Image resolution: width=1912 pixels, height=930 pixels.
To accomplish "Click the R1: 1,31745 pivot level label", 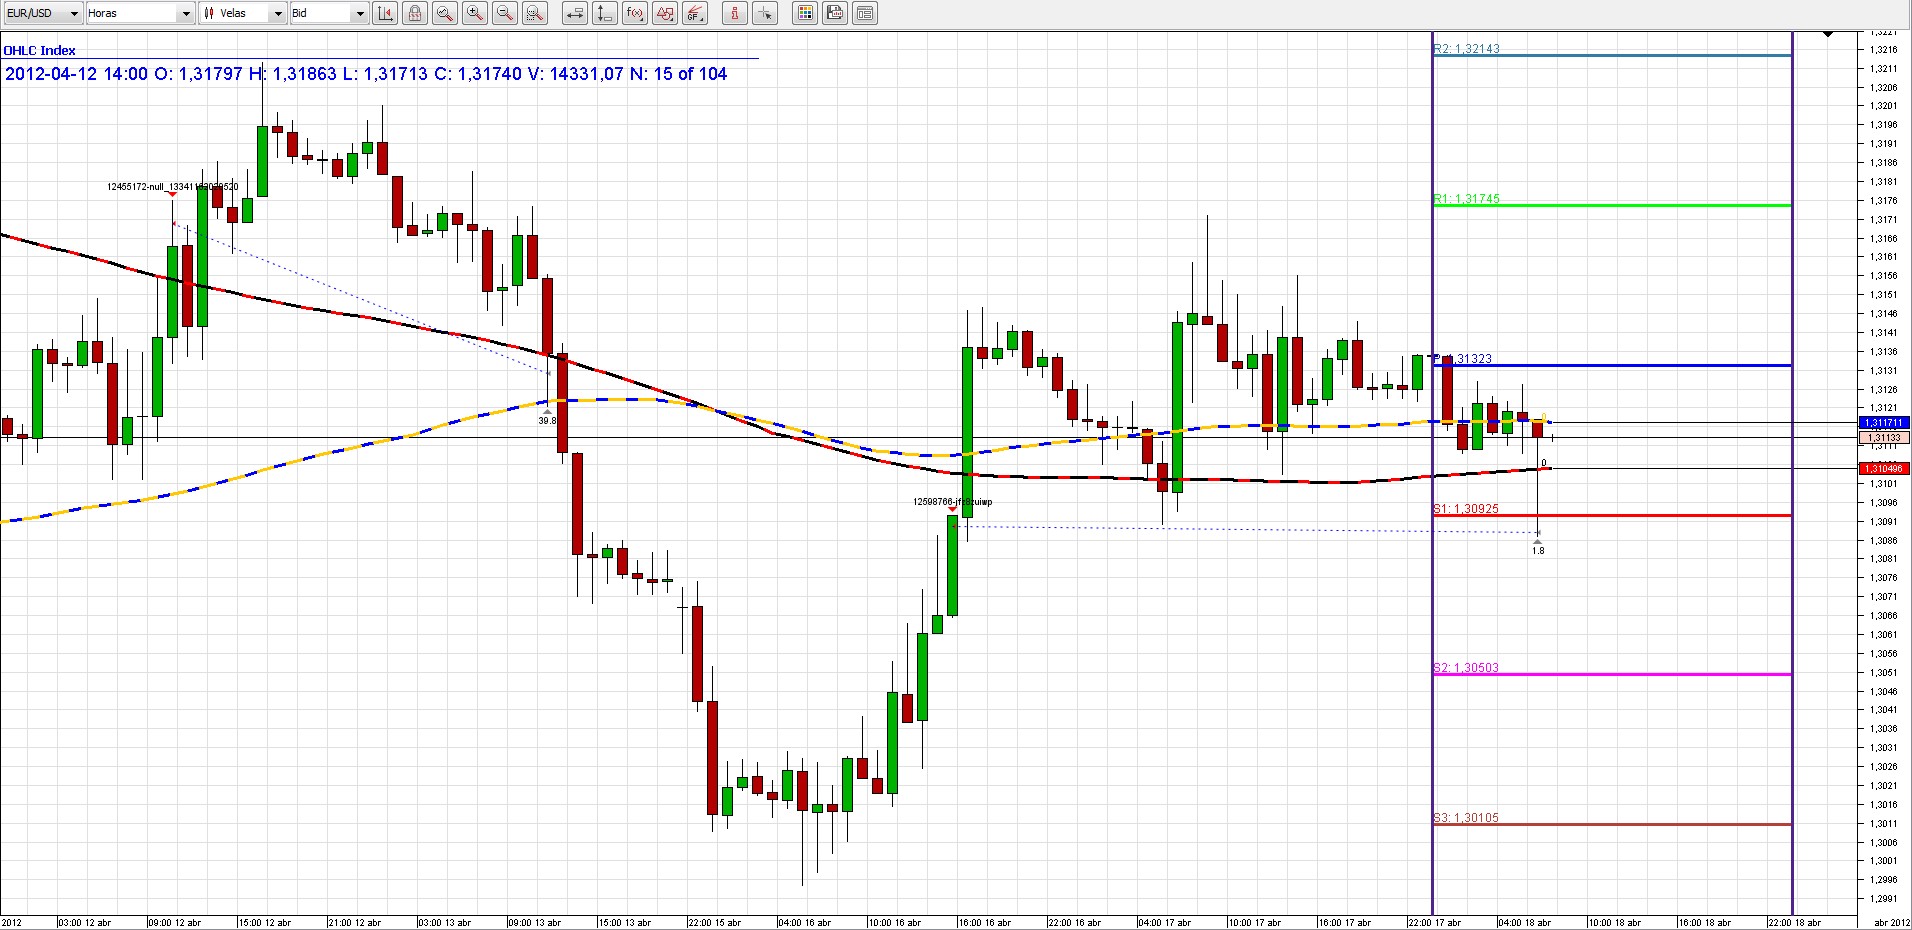I will (x=1467, y=199).
